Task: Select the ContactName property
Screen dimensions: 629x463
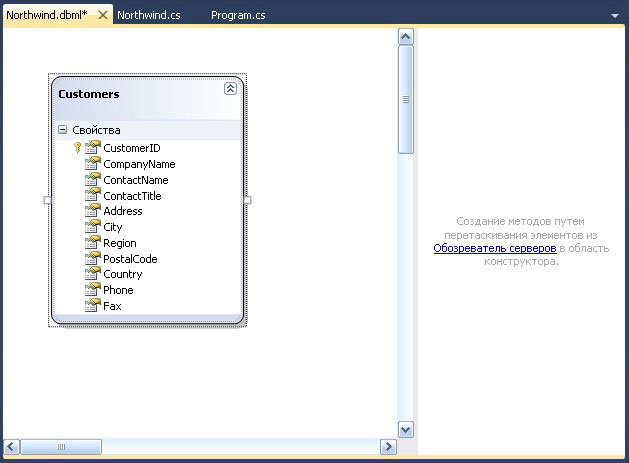Action: (x=136, y=180)
